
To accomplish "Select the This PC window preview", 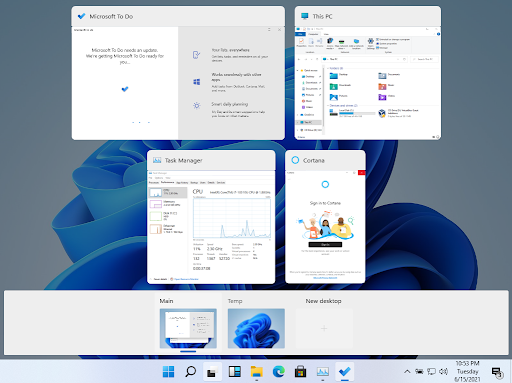I will [368, 73].
